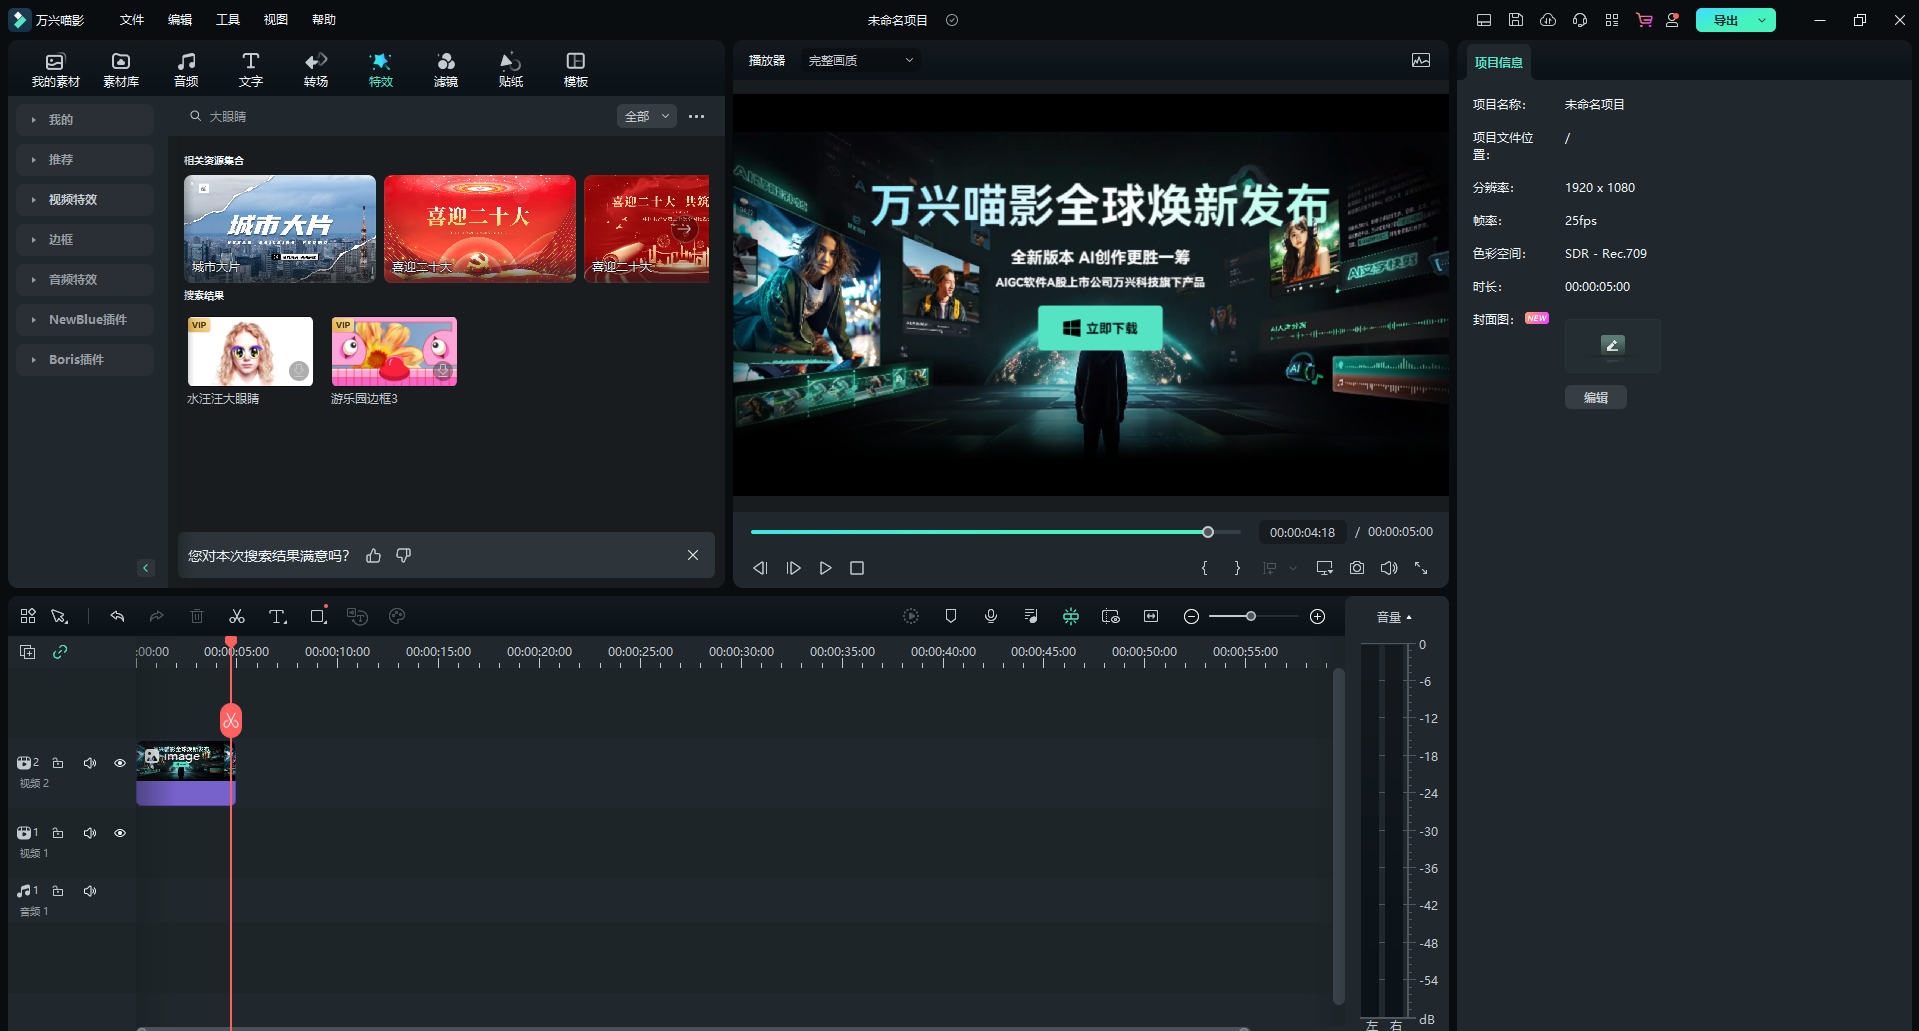Select the 城市大片 collection thumbnail
The height and width of the screenshot is (1031, 1919).
tap(280, 229)
